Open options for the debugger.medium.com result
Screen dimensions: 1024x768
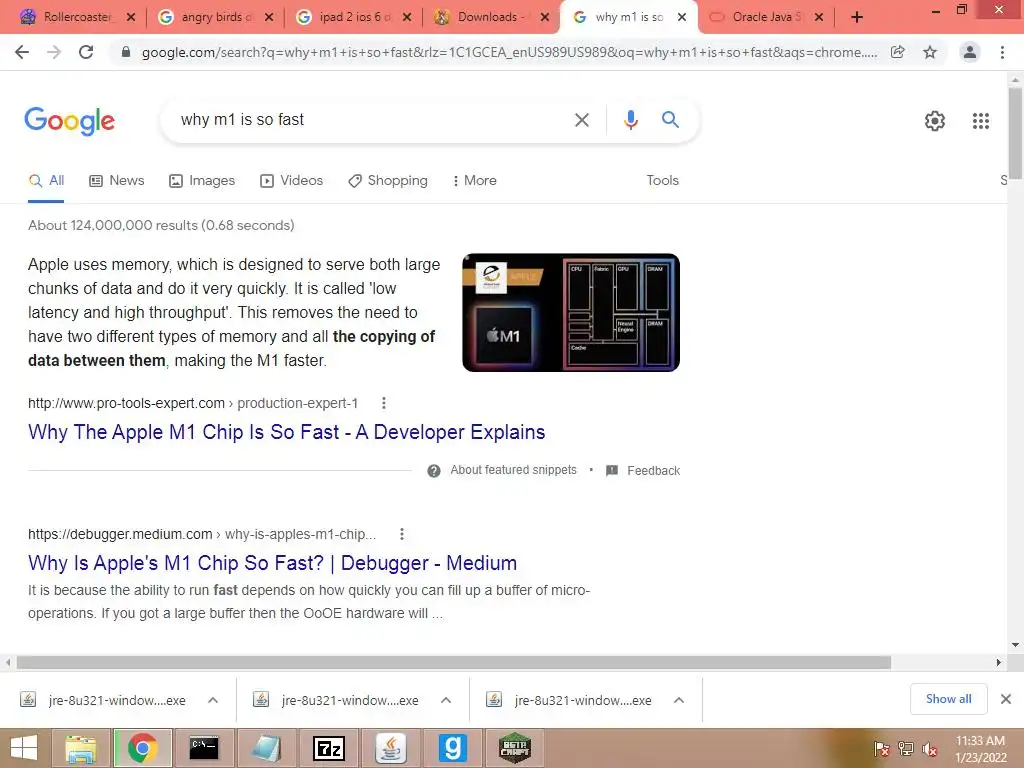402,534
